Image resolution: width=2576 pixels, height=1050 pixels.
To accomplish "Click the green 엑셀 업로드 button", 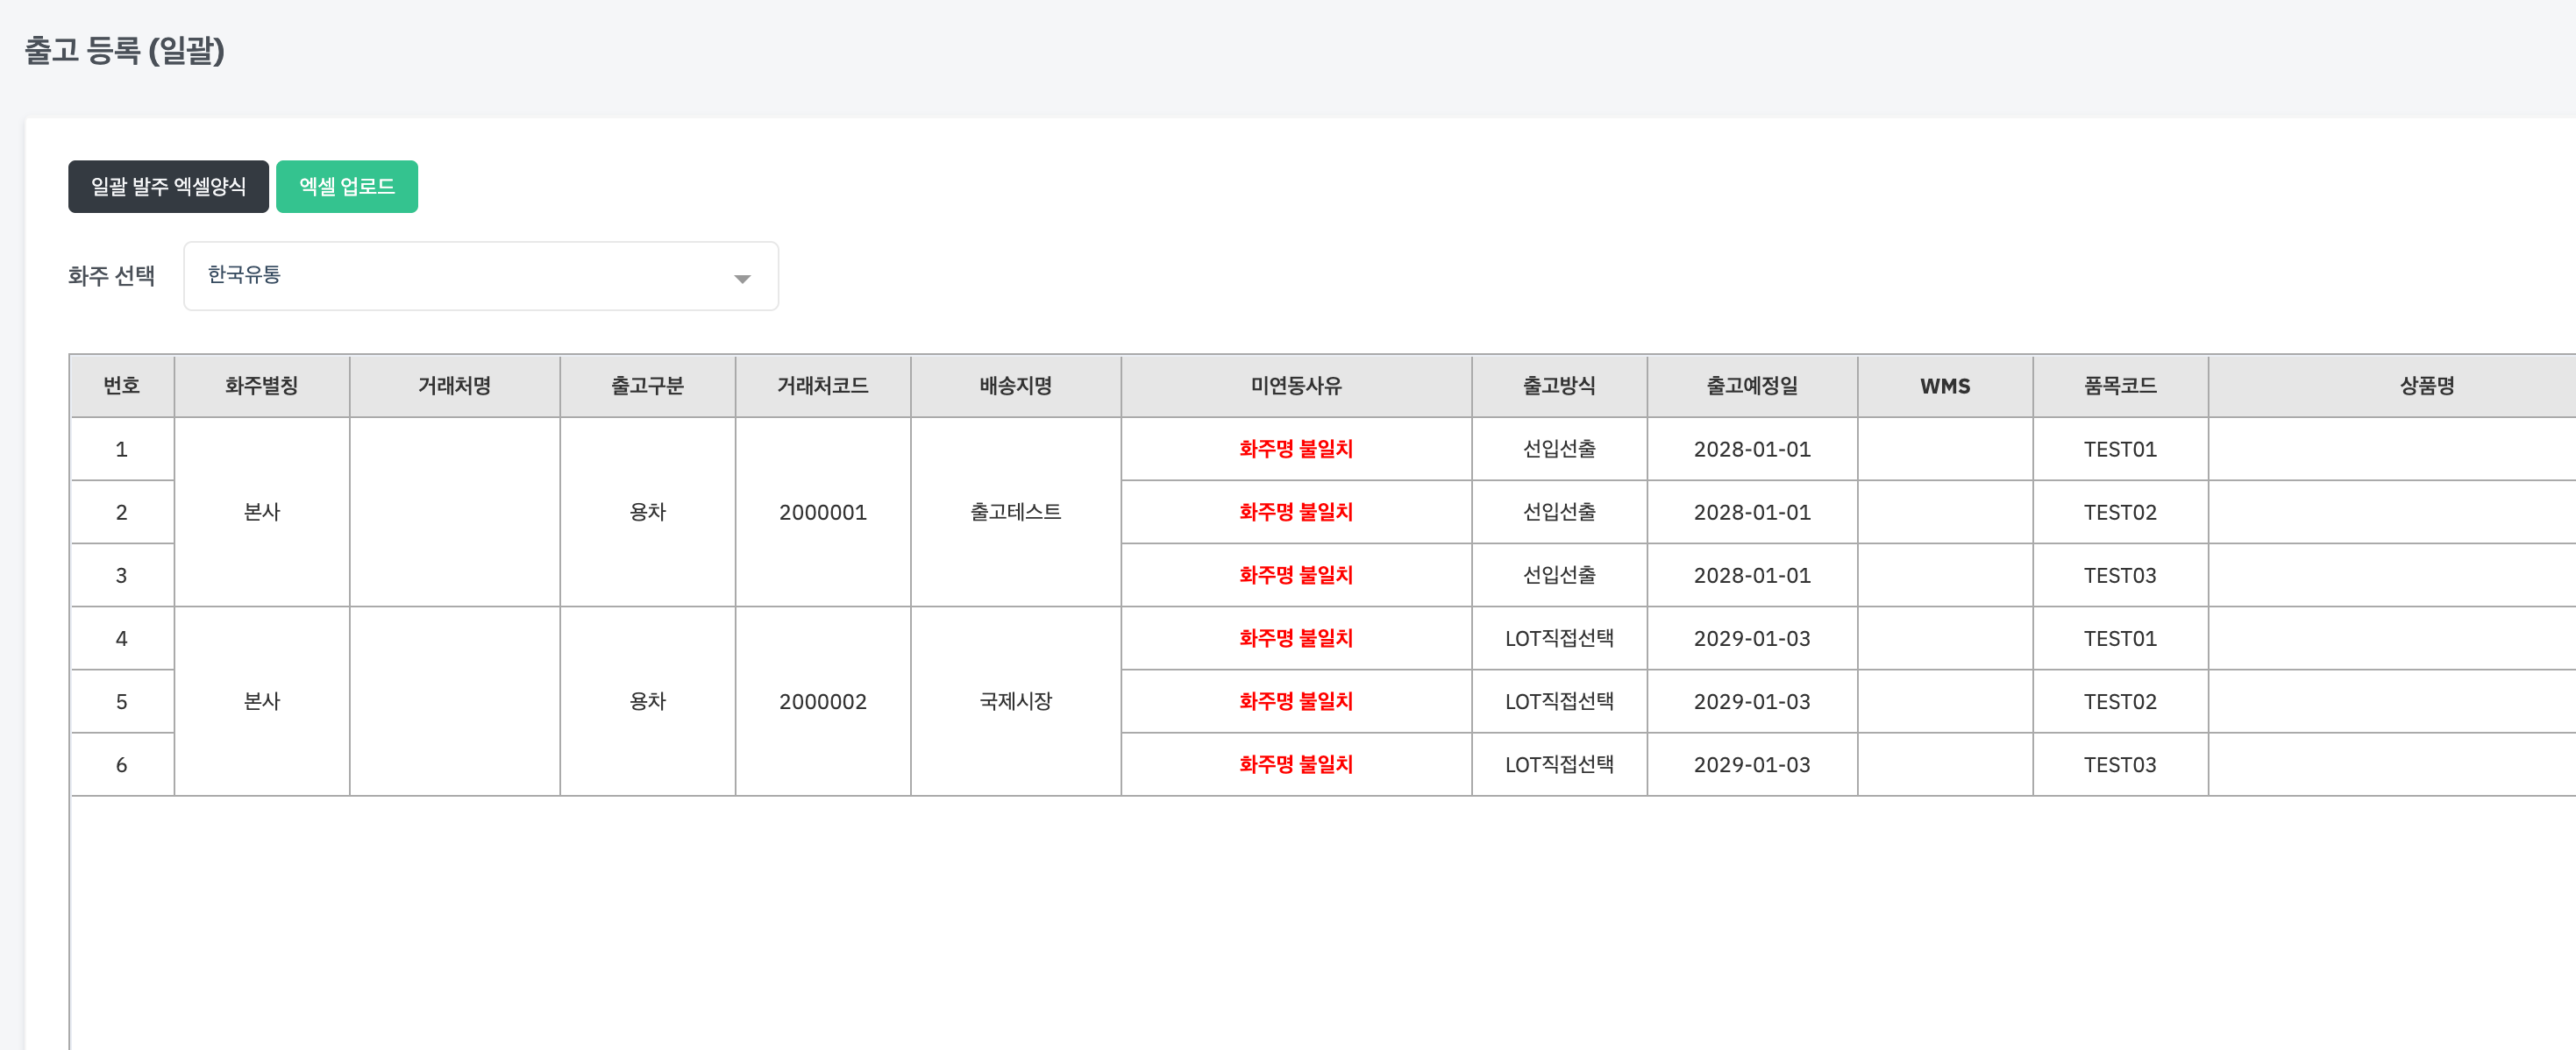I will [346, 187].
